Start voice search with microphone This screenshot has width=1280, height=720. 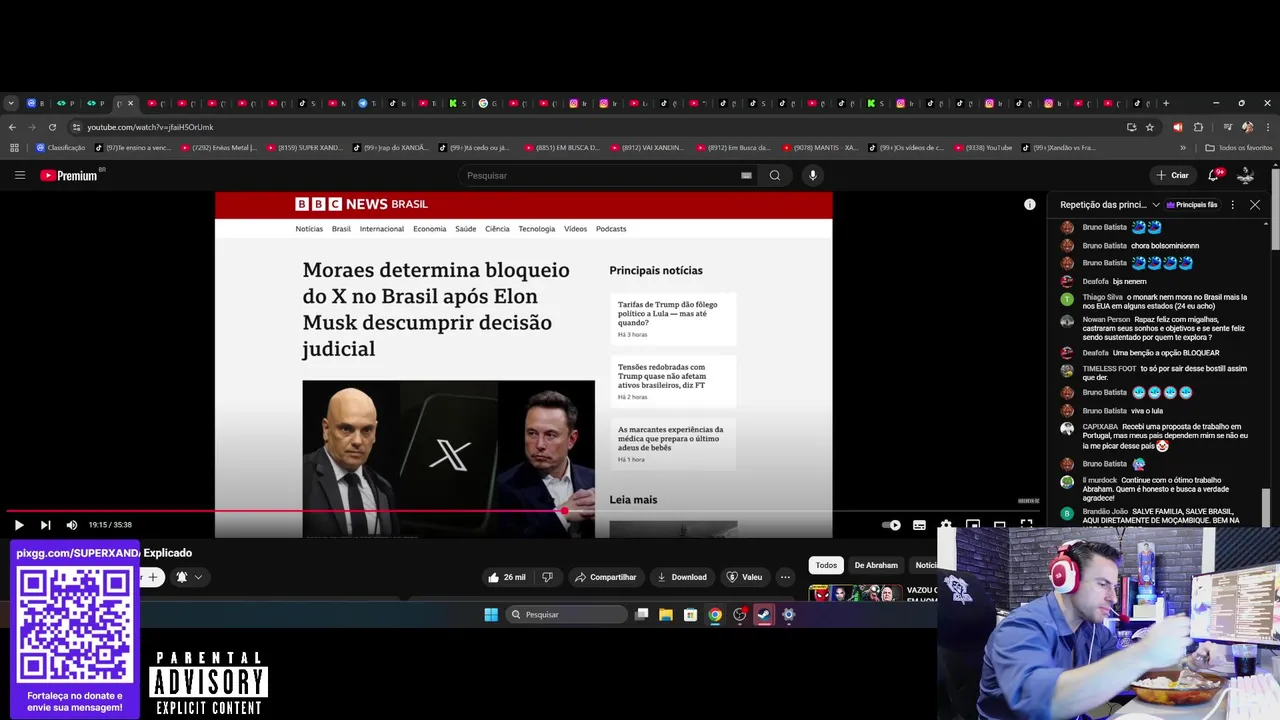(812, 175)
